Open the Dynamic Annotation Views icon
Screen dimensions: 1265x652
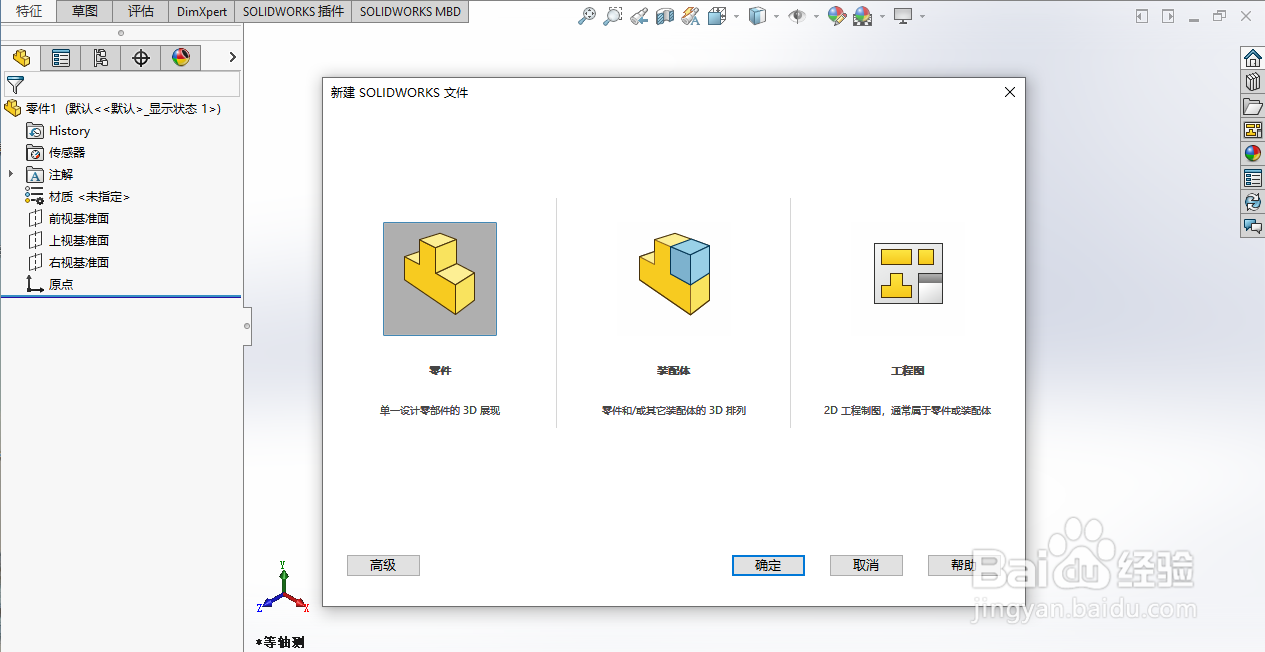(x=691, y=16)
